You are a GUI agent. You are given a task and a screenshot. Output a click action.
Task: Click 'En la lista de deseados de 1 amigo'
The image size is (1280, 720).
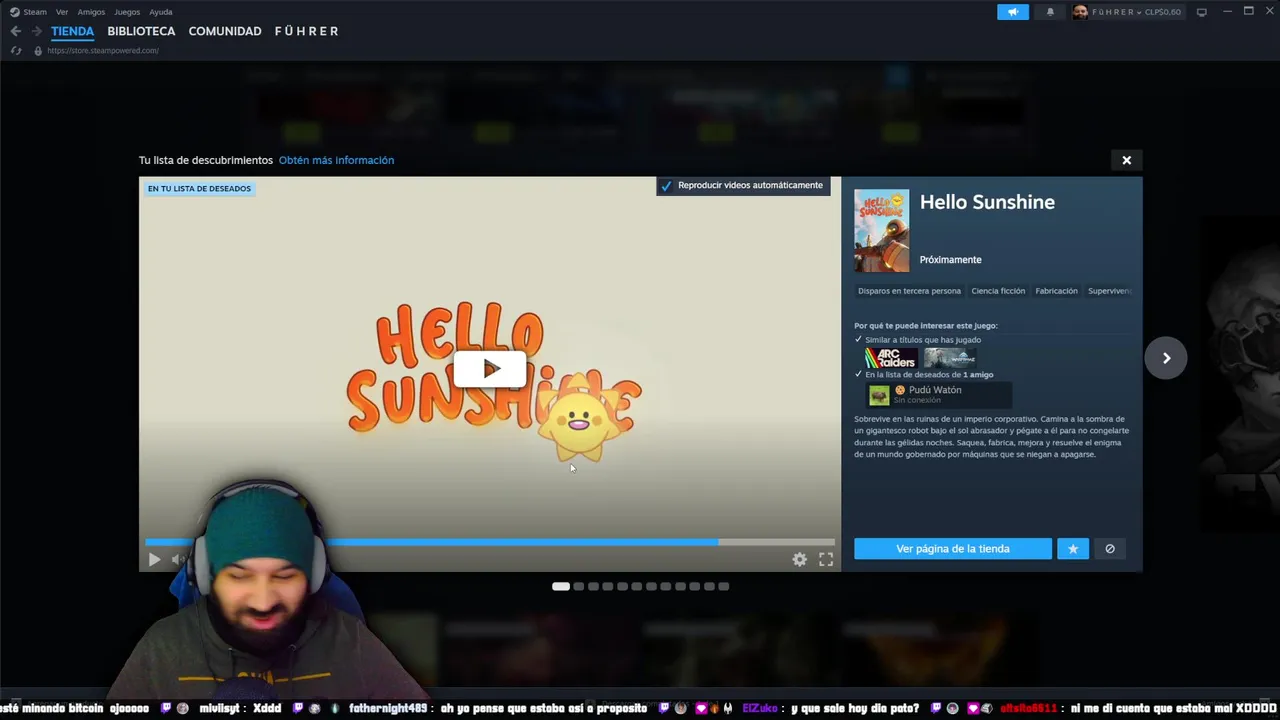929,375
